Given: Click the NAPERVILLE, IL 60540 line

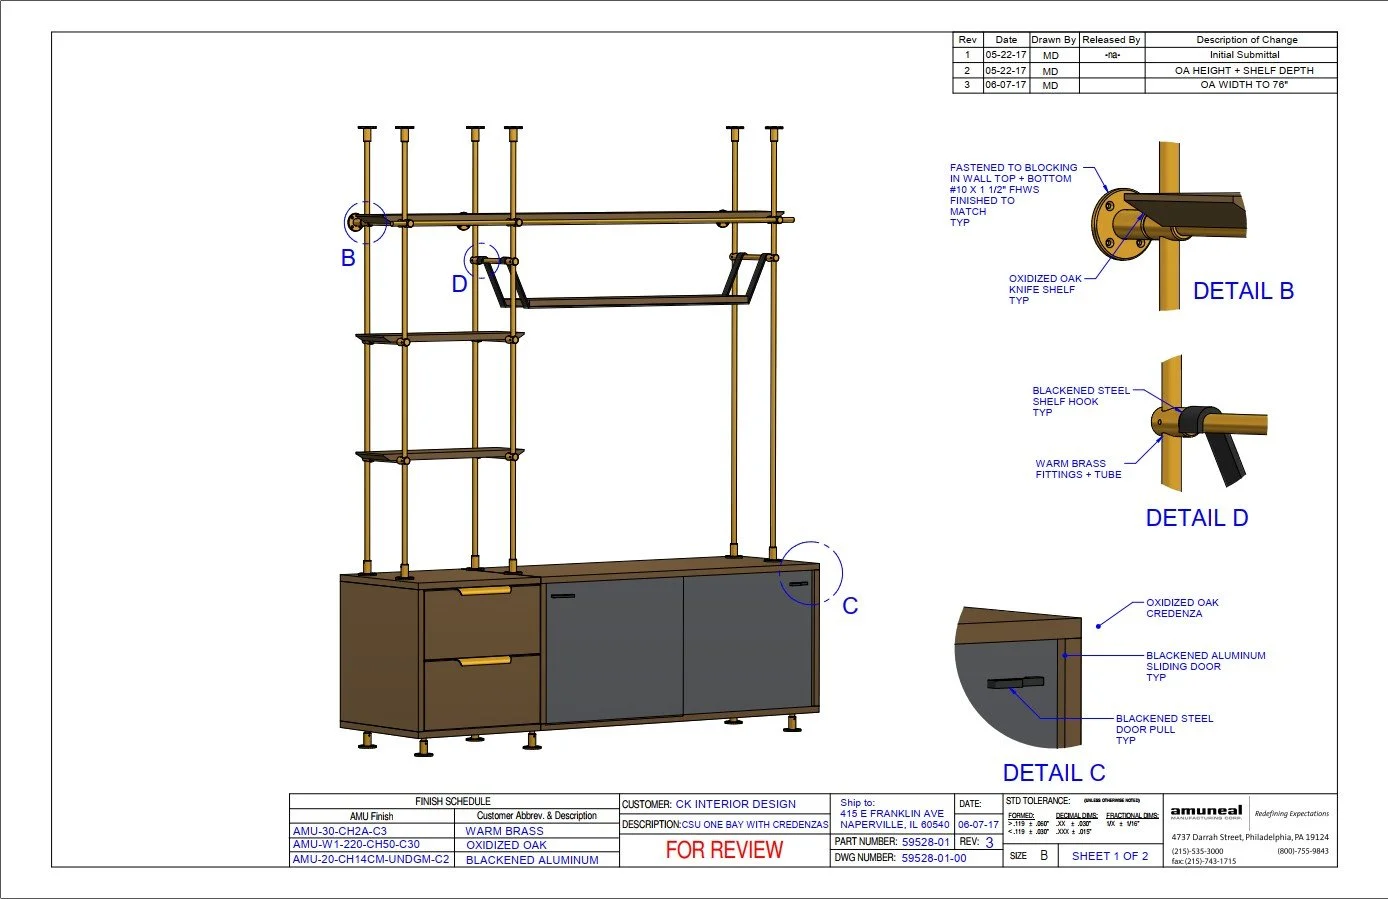Looking at the screenshot, I should (895, 825).
